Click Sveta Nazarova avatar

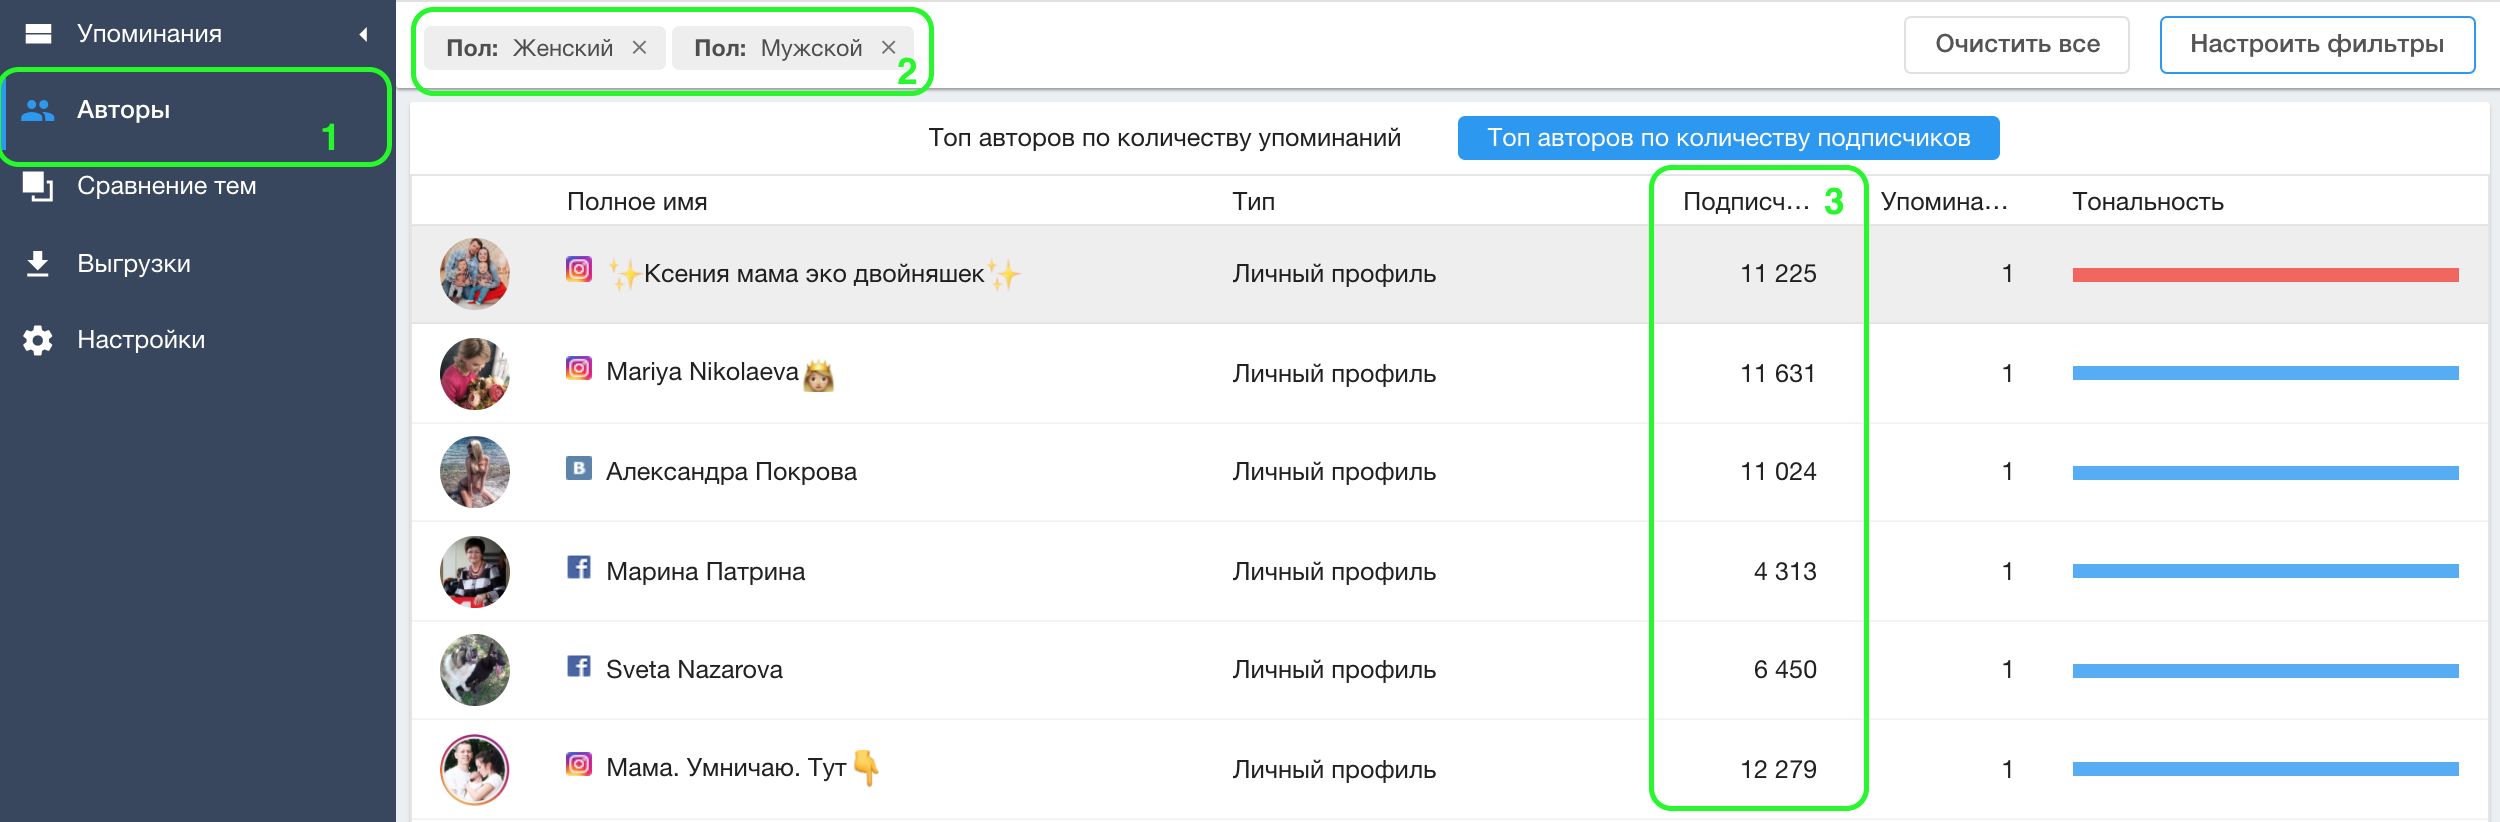tap(475, 670)
